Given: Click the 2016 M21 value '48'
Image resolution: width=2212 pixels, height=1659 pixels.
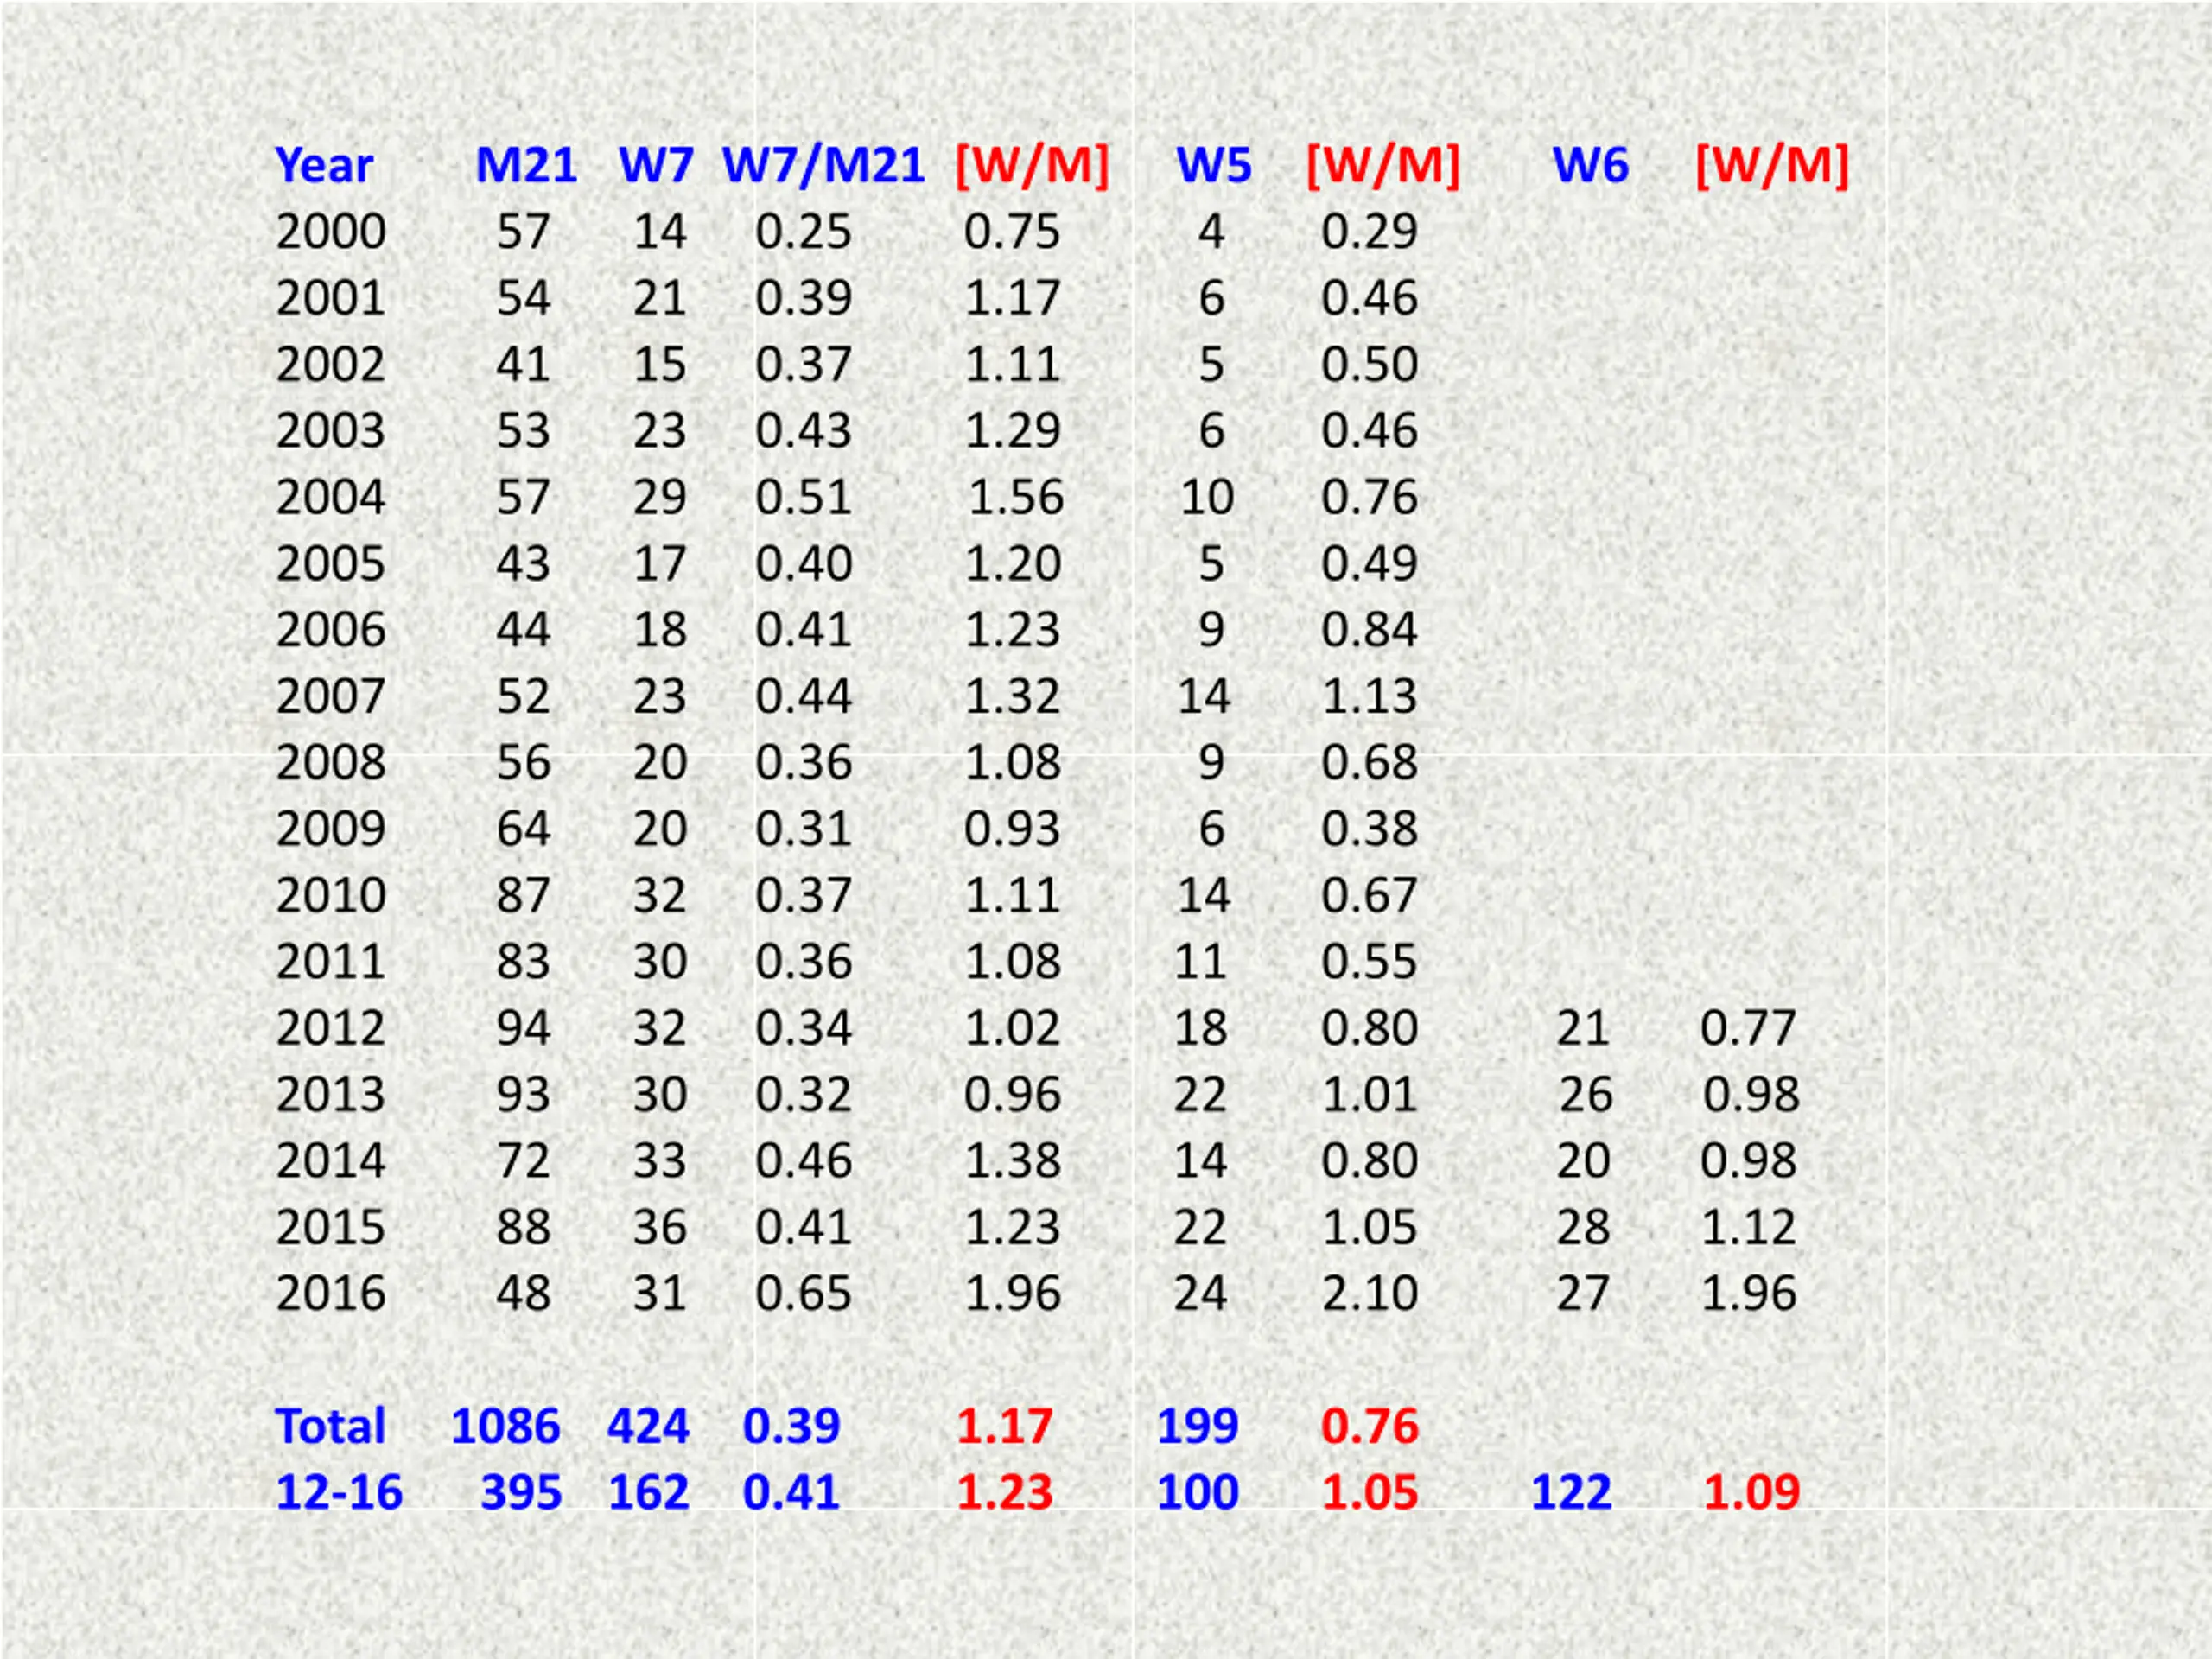Looking at the screenshot, I should (523, 1293).
